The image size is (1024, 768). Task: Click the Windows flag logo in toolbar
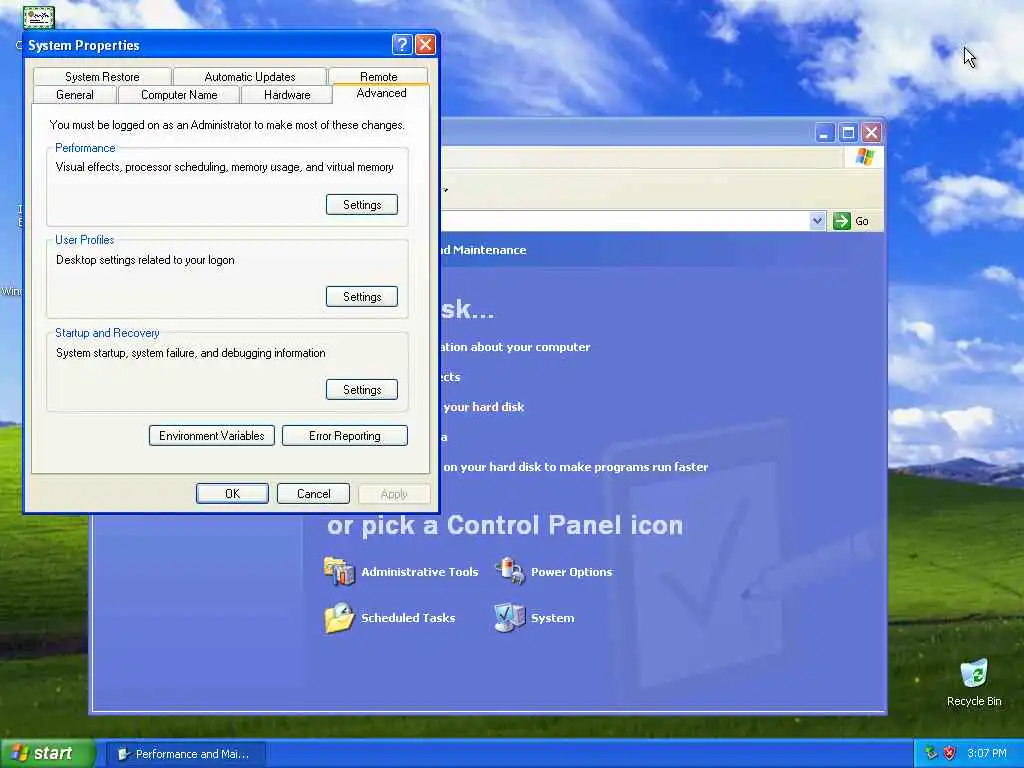click(865, 157)
